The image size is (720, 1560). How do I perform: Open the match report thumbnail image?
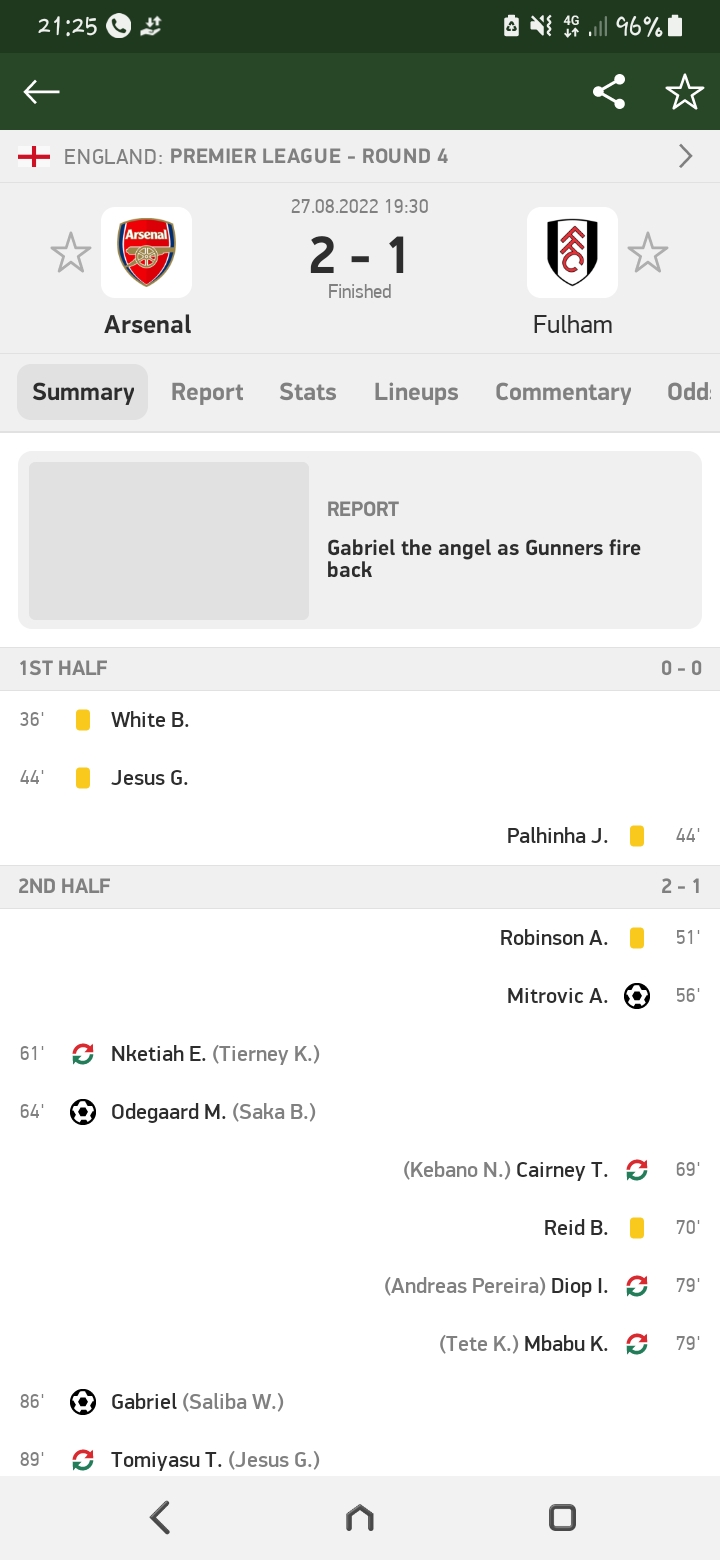tap(169, 540)
